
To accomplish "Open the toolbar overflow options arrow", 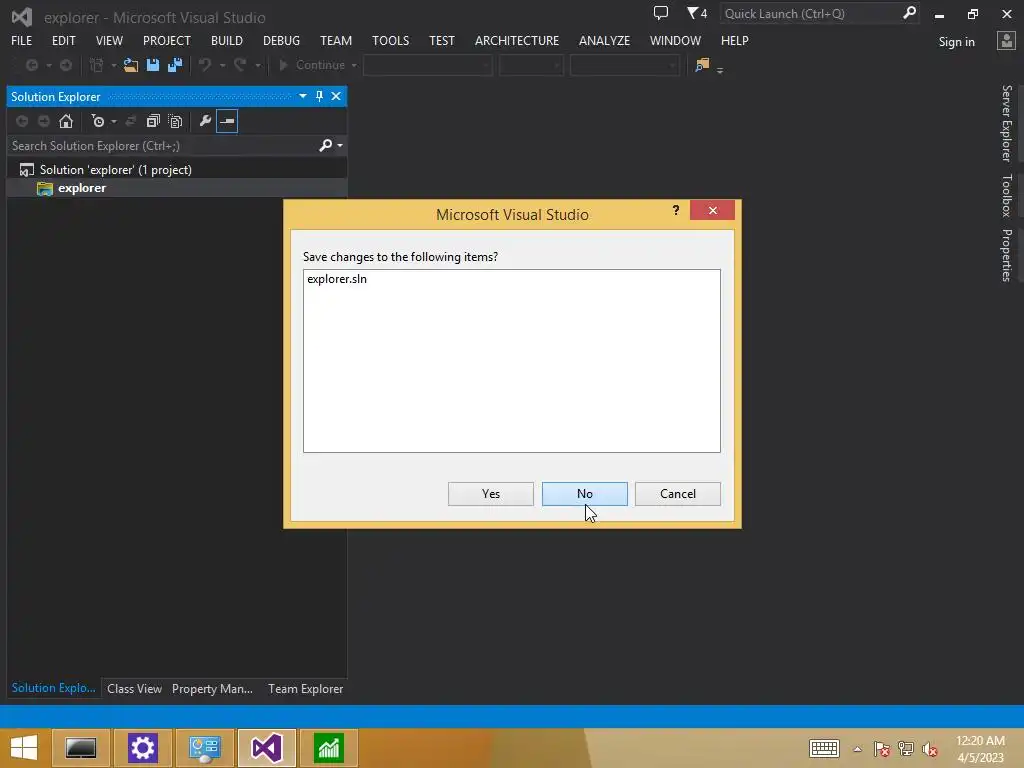I will tap(720, 69).
